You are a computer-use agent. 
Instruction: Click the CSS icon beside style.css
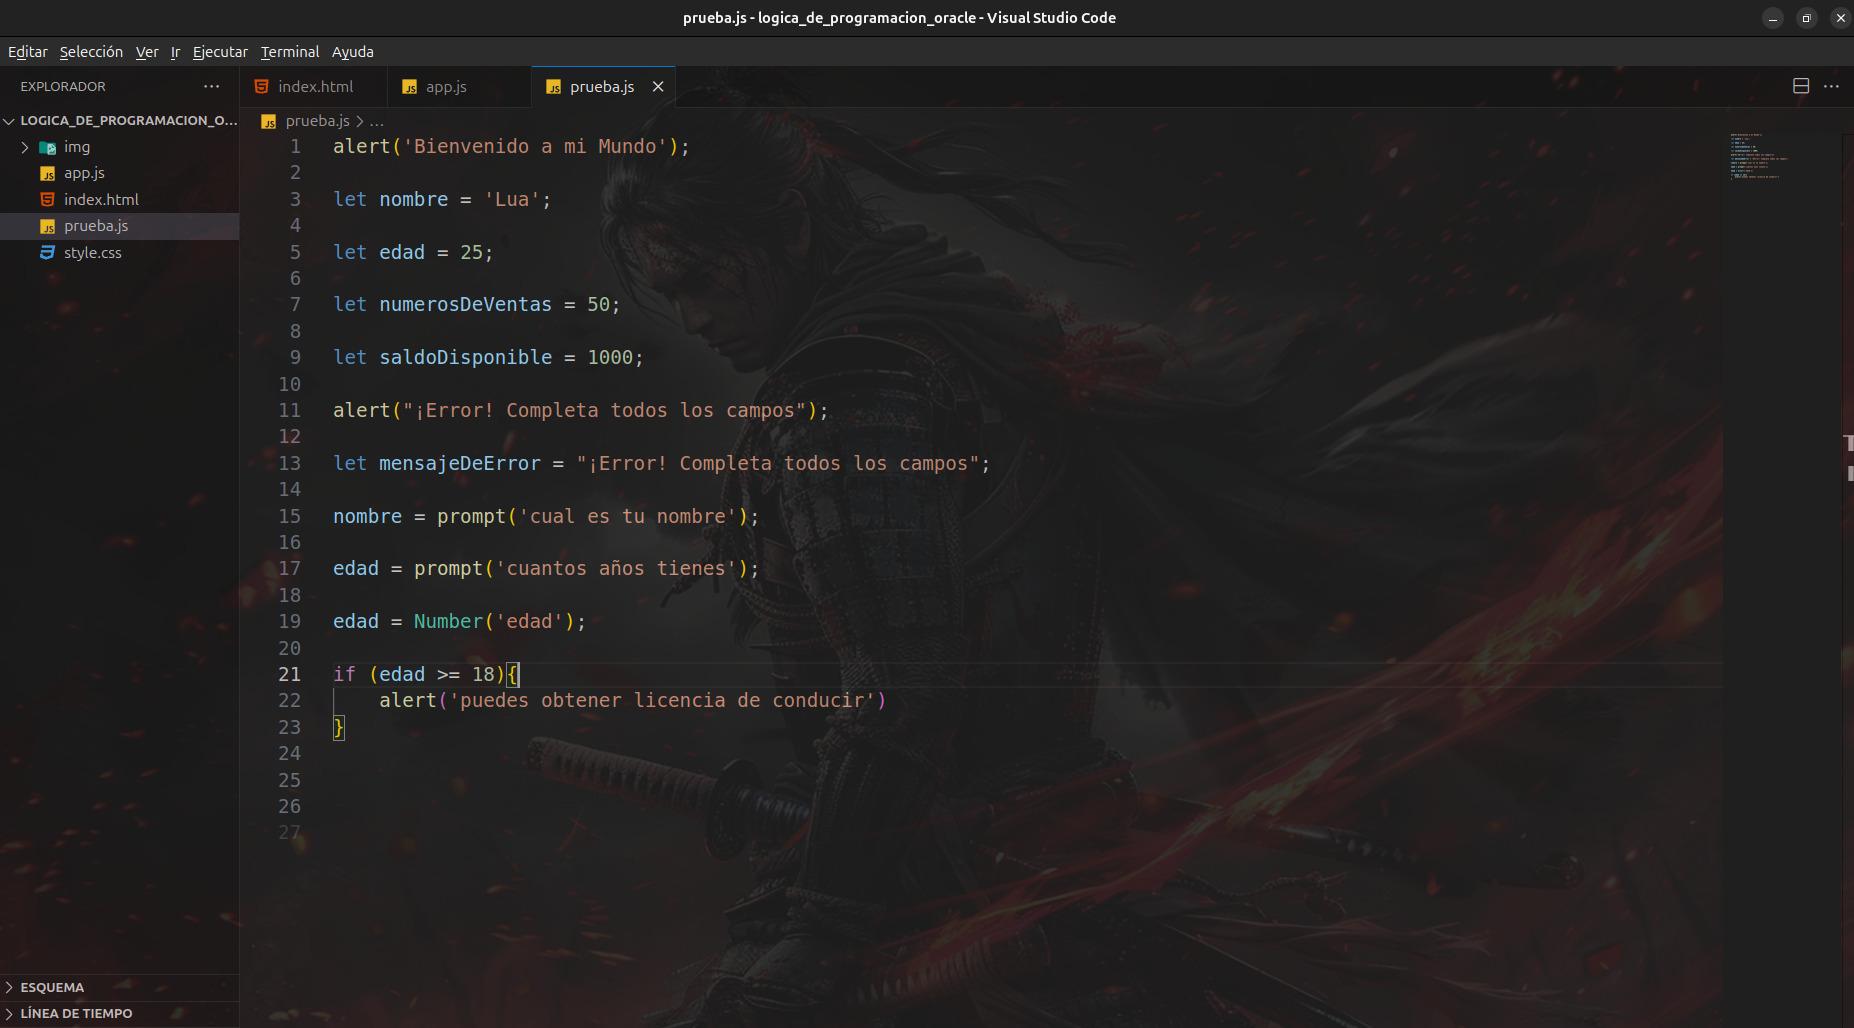click(47, 252)
